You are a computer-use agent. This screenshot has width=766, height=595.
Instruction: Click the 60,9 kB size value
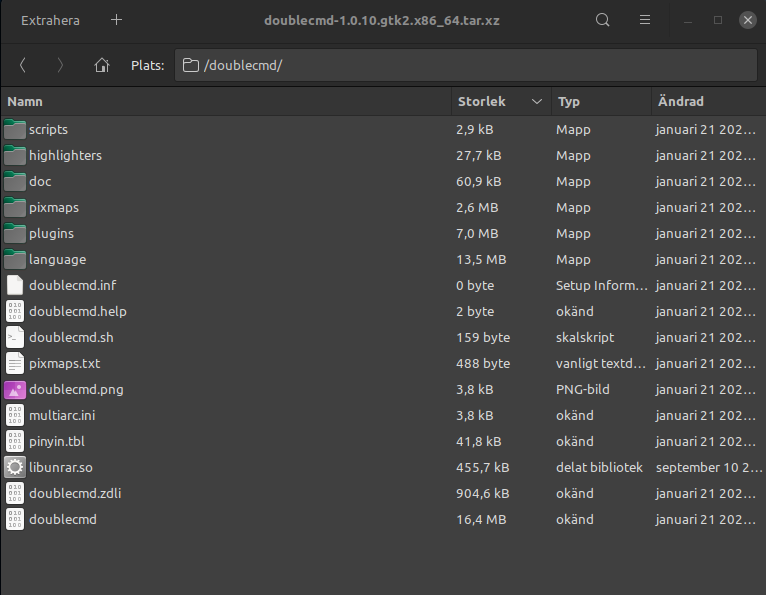click(479, 181)
